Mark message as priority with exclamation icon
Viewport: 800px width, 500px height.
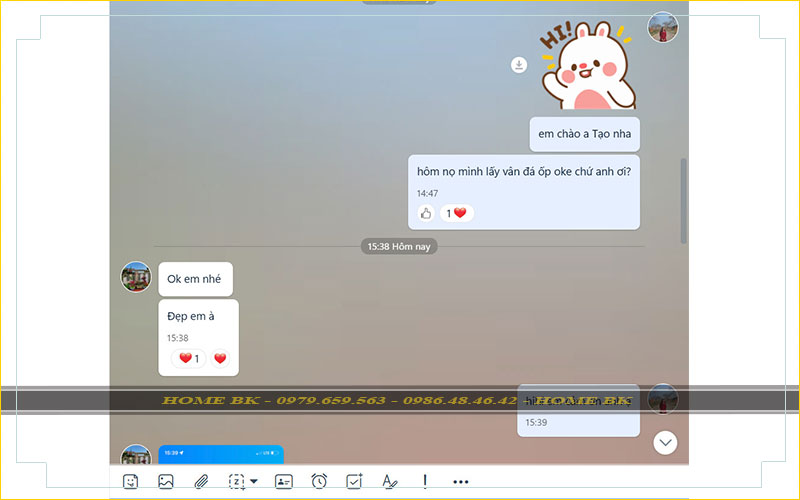click(425, 481)
